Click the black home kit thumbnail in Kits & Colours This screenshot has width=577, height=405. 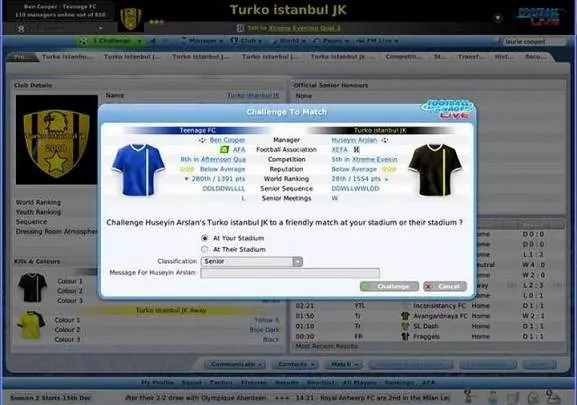click(32, 287)
